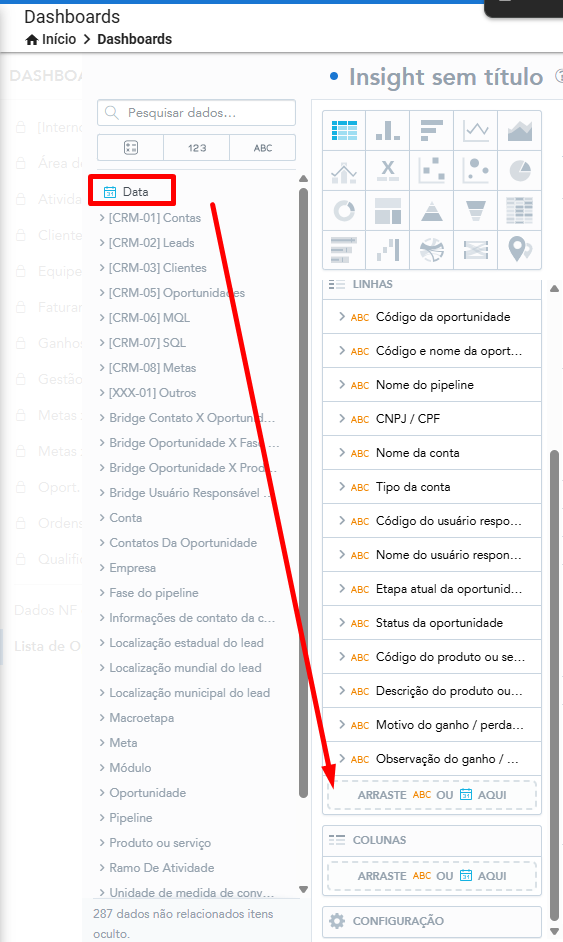Screen dimensions: 563x942
Task: Open the Produto ou serviço folder
Action: [x=155, y=843]
